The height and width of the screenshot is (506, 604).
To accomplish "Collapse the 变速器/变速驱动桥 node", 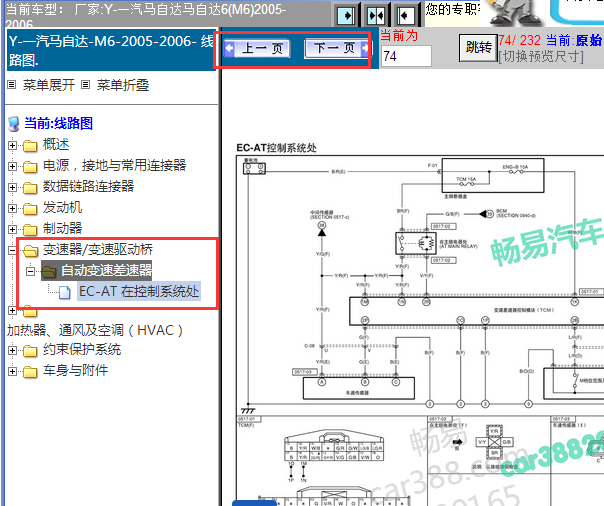I will click(x=12, y=250).
